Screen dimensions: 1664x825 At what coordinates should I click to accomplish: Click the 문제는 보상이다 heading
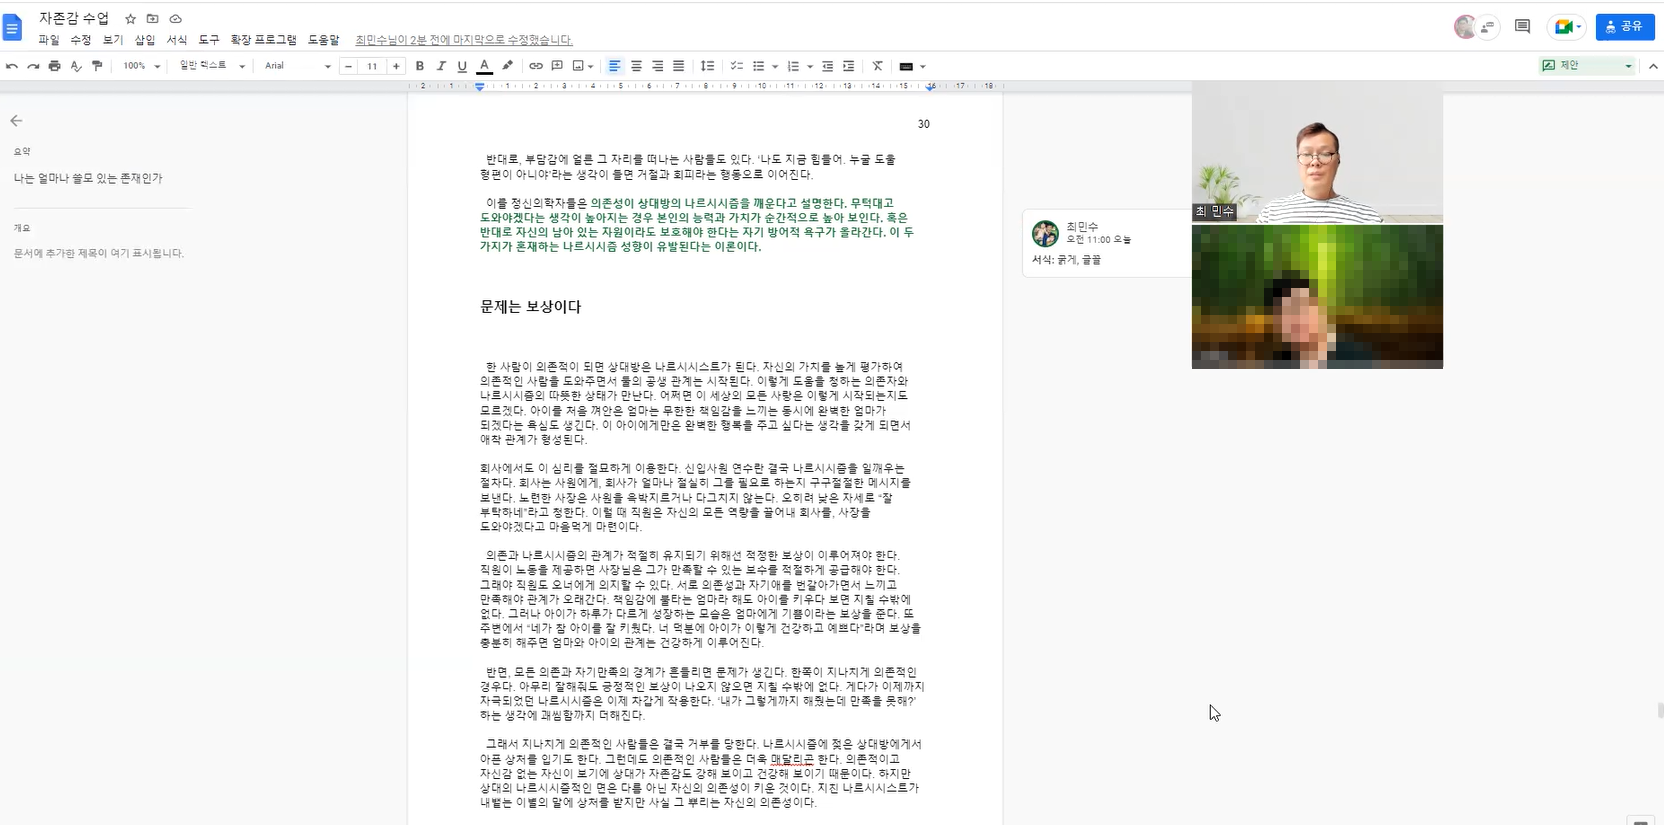[530, 307]
